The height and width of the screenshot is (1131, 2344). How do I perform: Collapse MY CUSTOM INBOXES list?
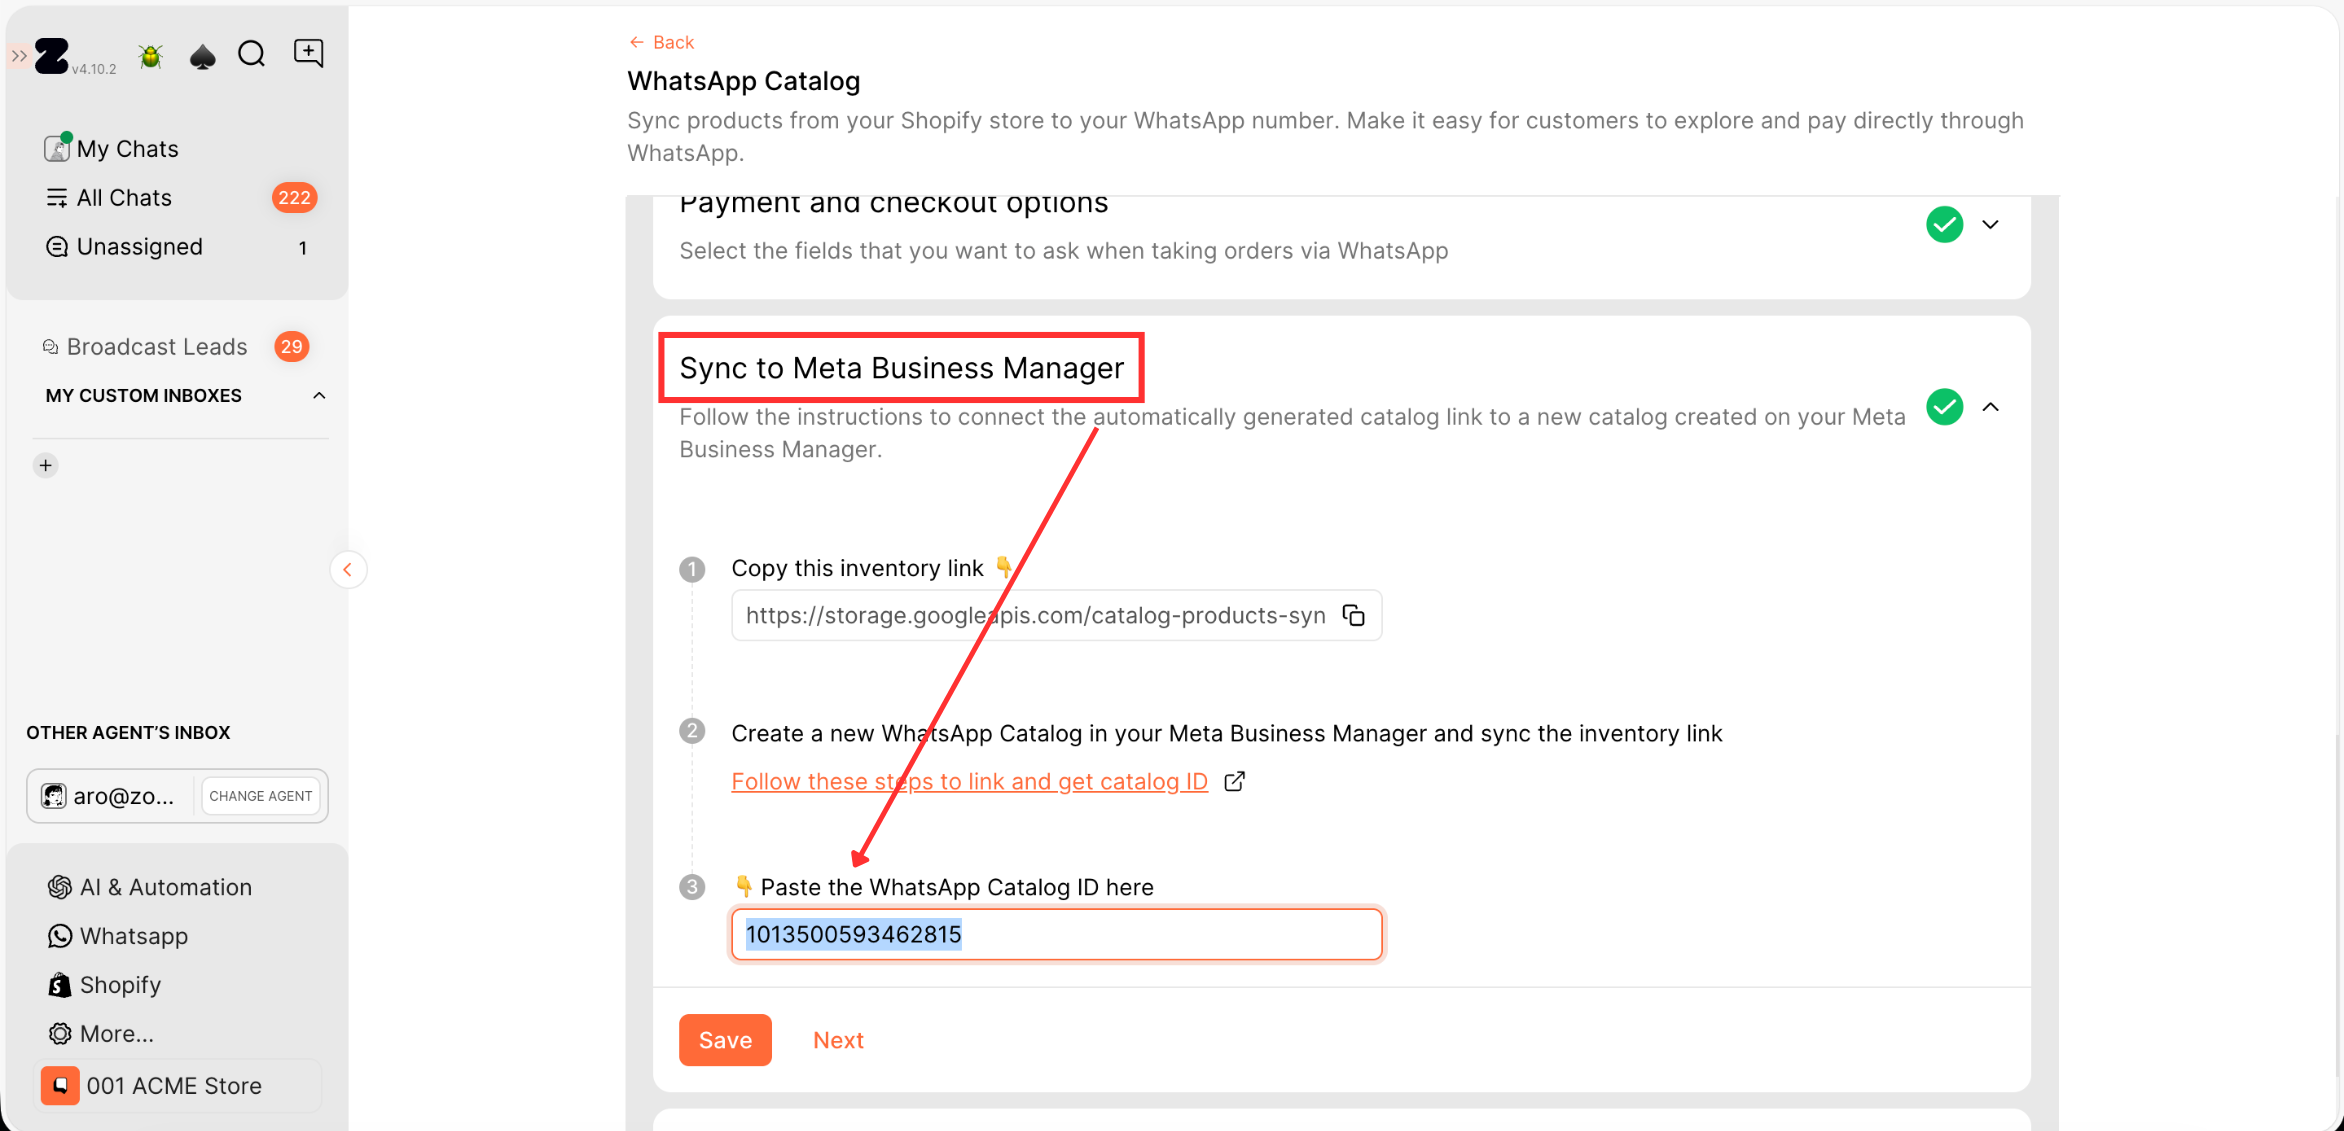pyautogui.click(x=319, y=396)
